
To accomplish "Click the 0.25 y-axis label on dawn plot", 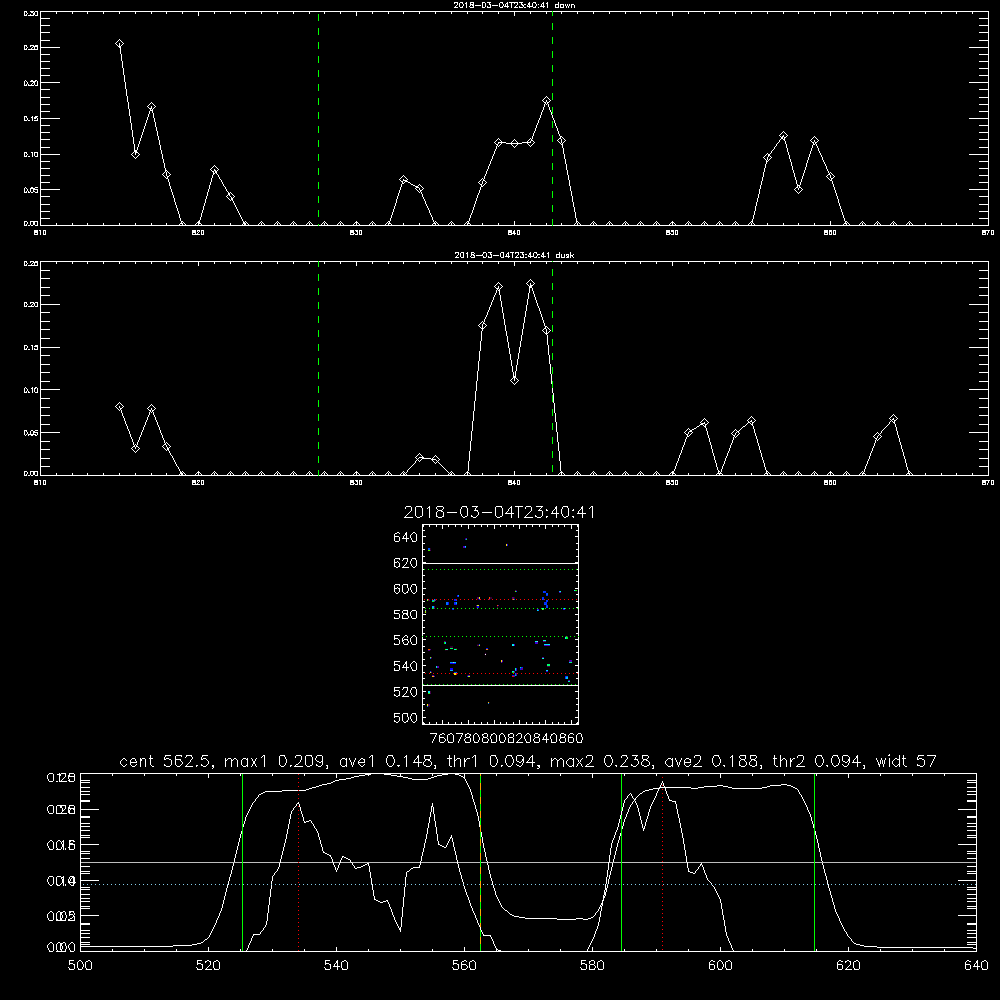I will point(32,48).
